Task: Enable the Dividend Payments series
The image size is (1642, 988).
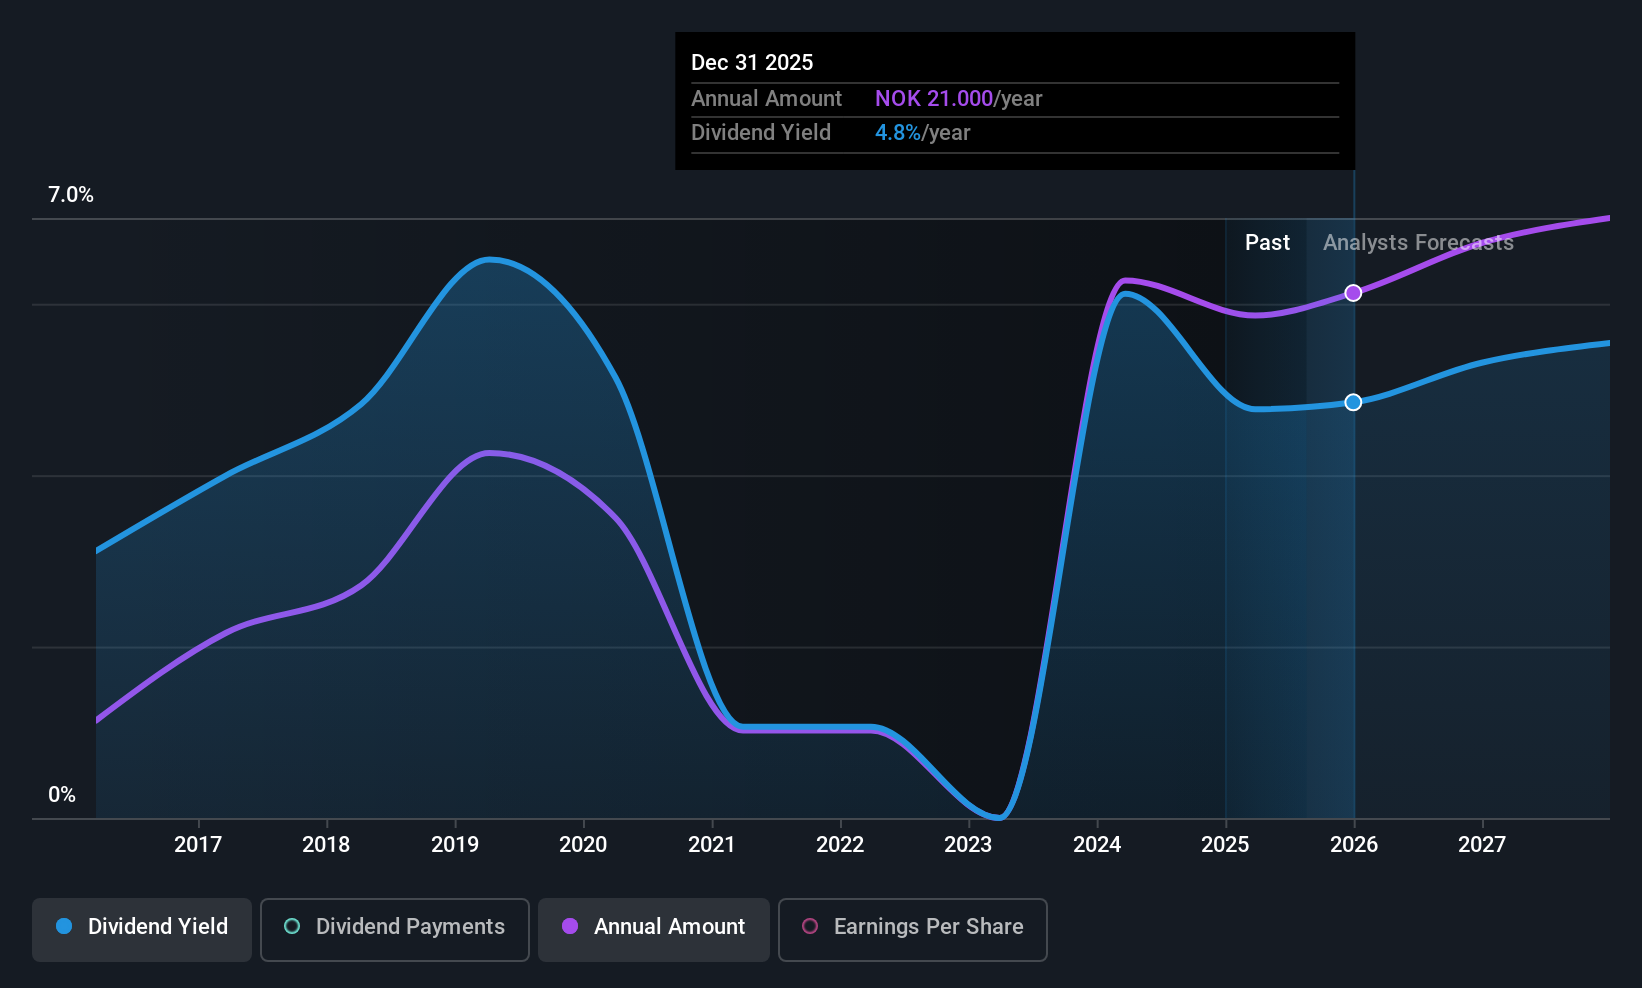Action: pos(395,930)
